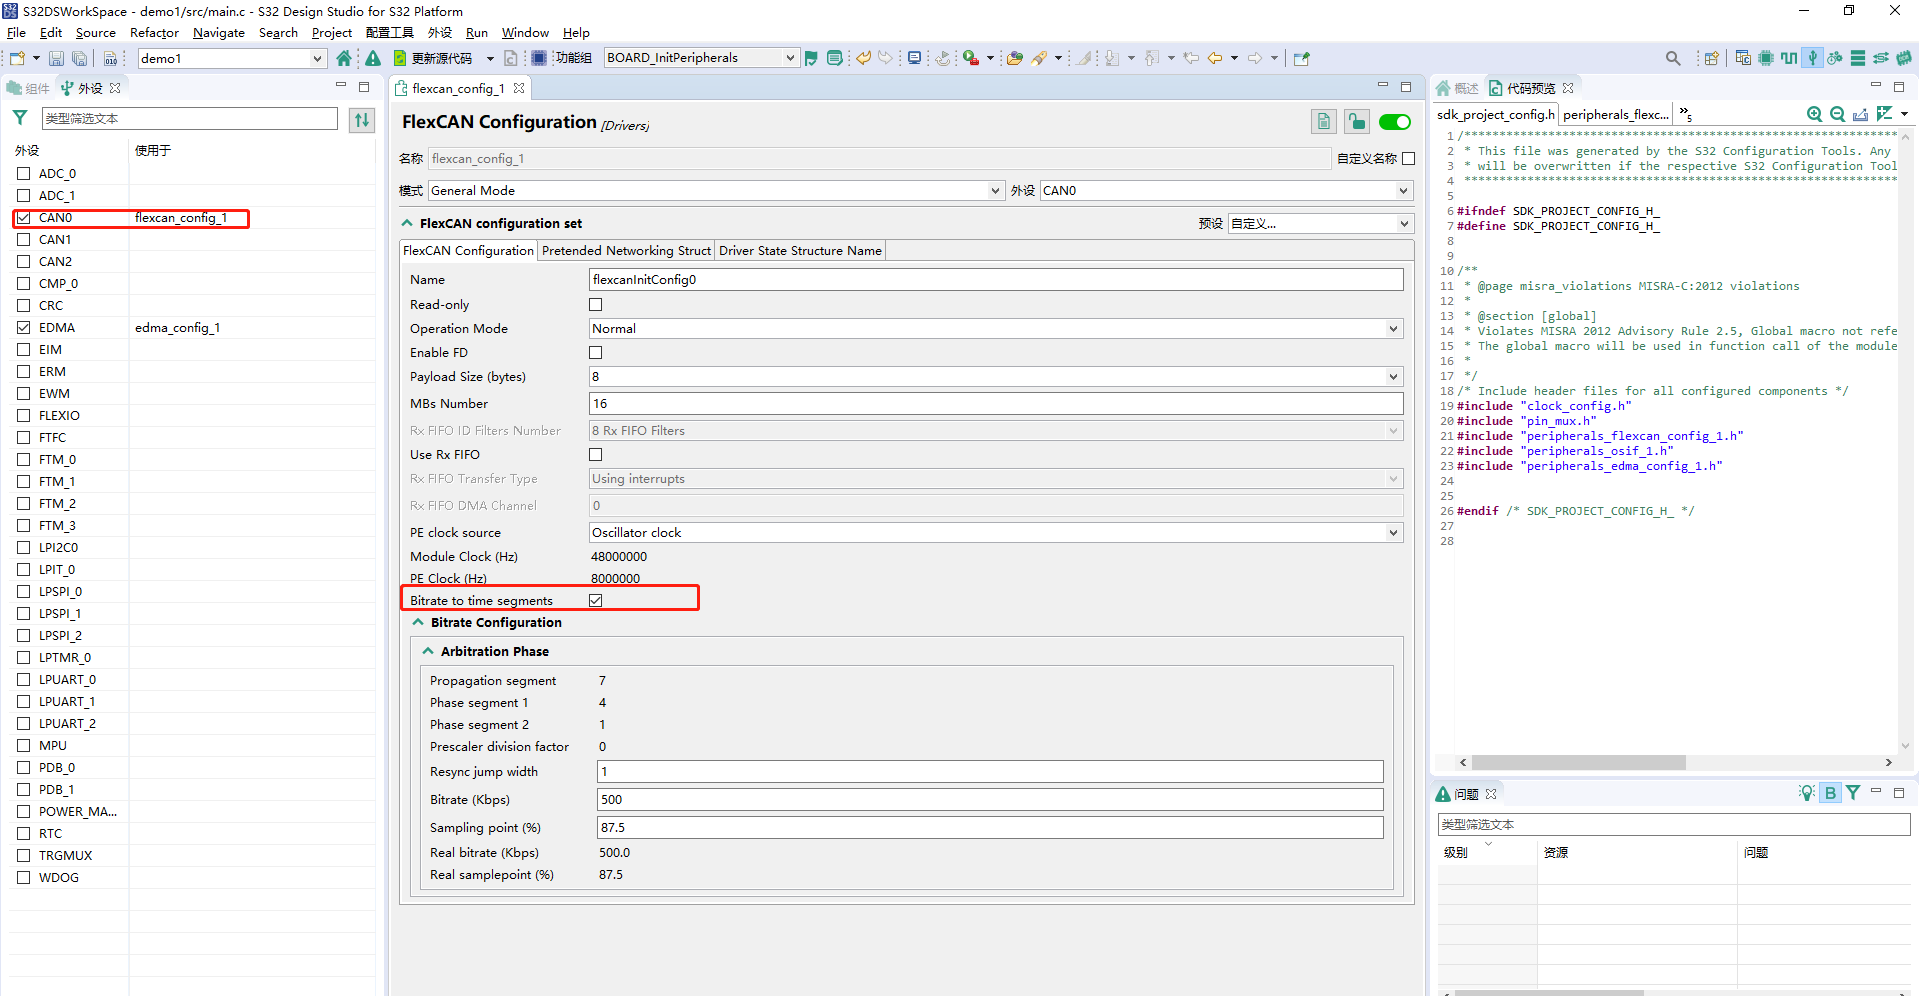Click the Name field flexcanInitConfig0

996,280
